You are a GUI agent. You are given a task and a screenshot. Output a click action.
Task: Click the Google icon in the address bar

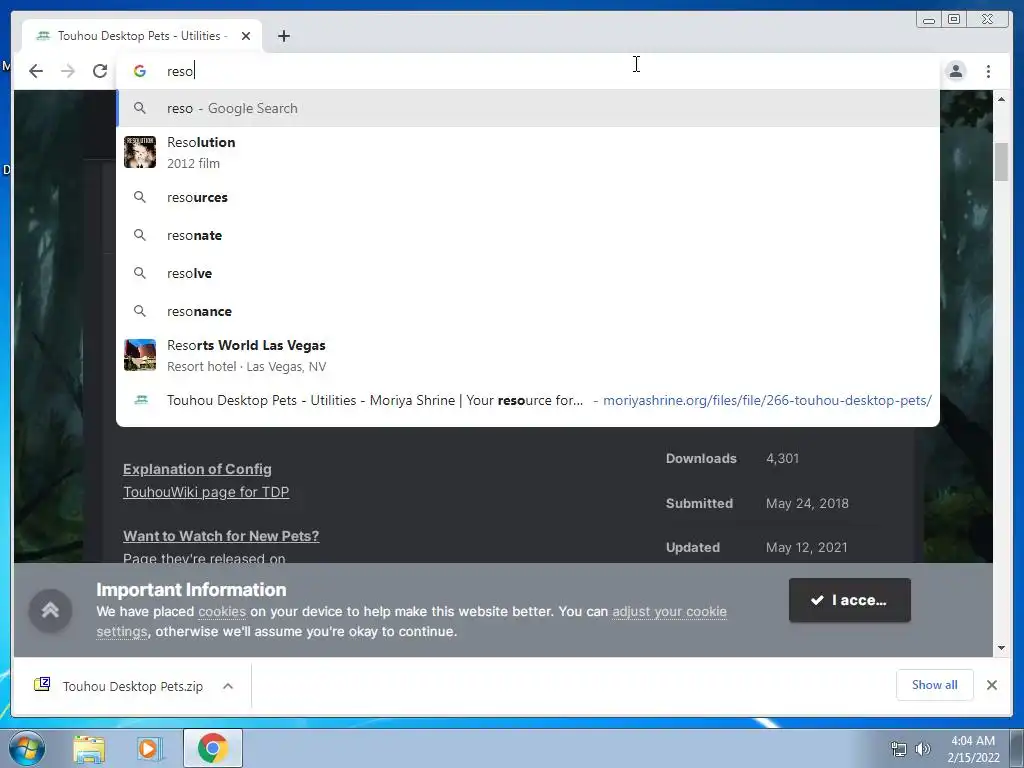coord(140,71)
